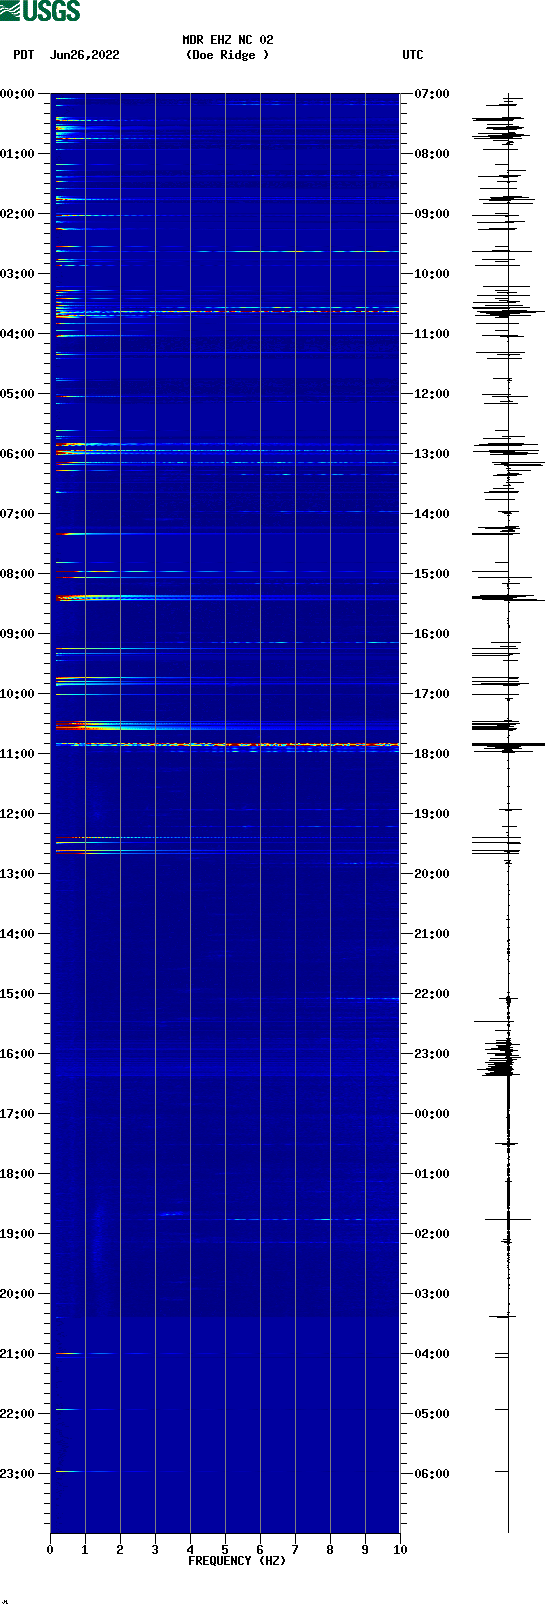Click the 23:00 PDT time label
Viewport: 552px width, 1613px height.
tap(18, 1474)
